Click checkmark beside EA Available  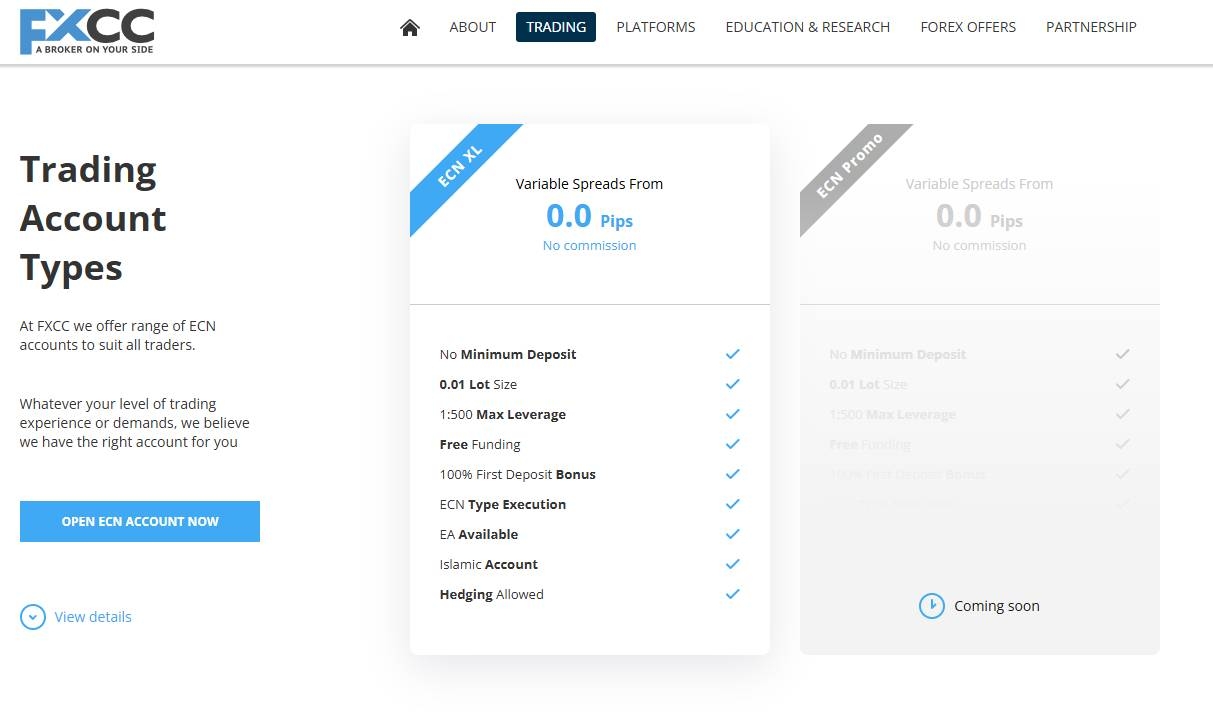733,534
